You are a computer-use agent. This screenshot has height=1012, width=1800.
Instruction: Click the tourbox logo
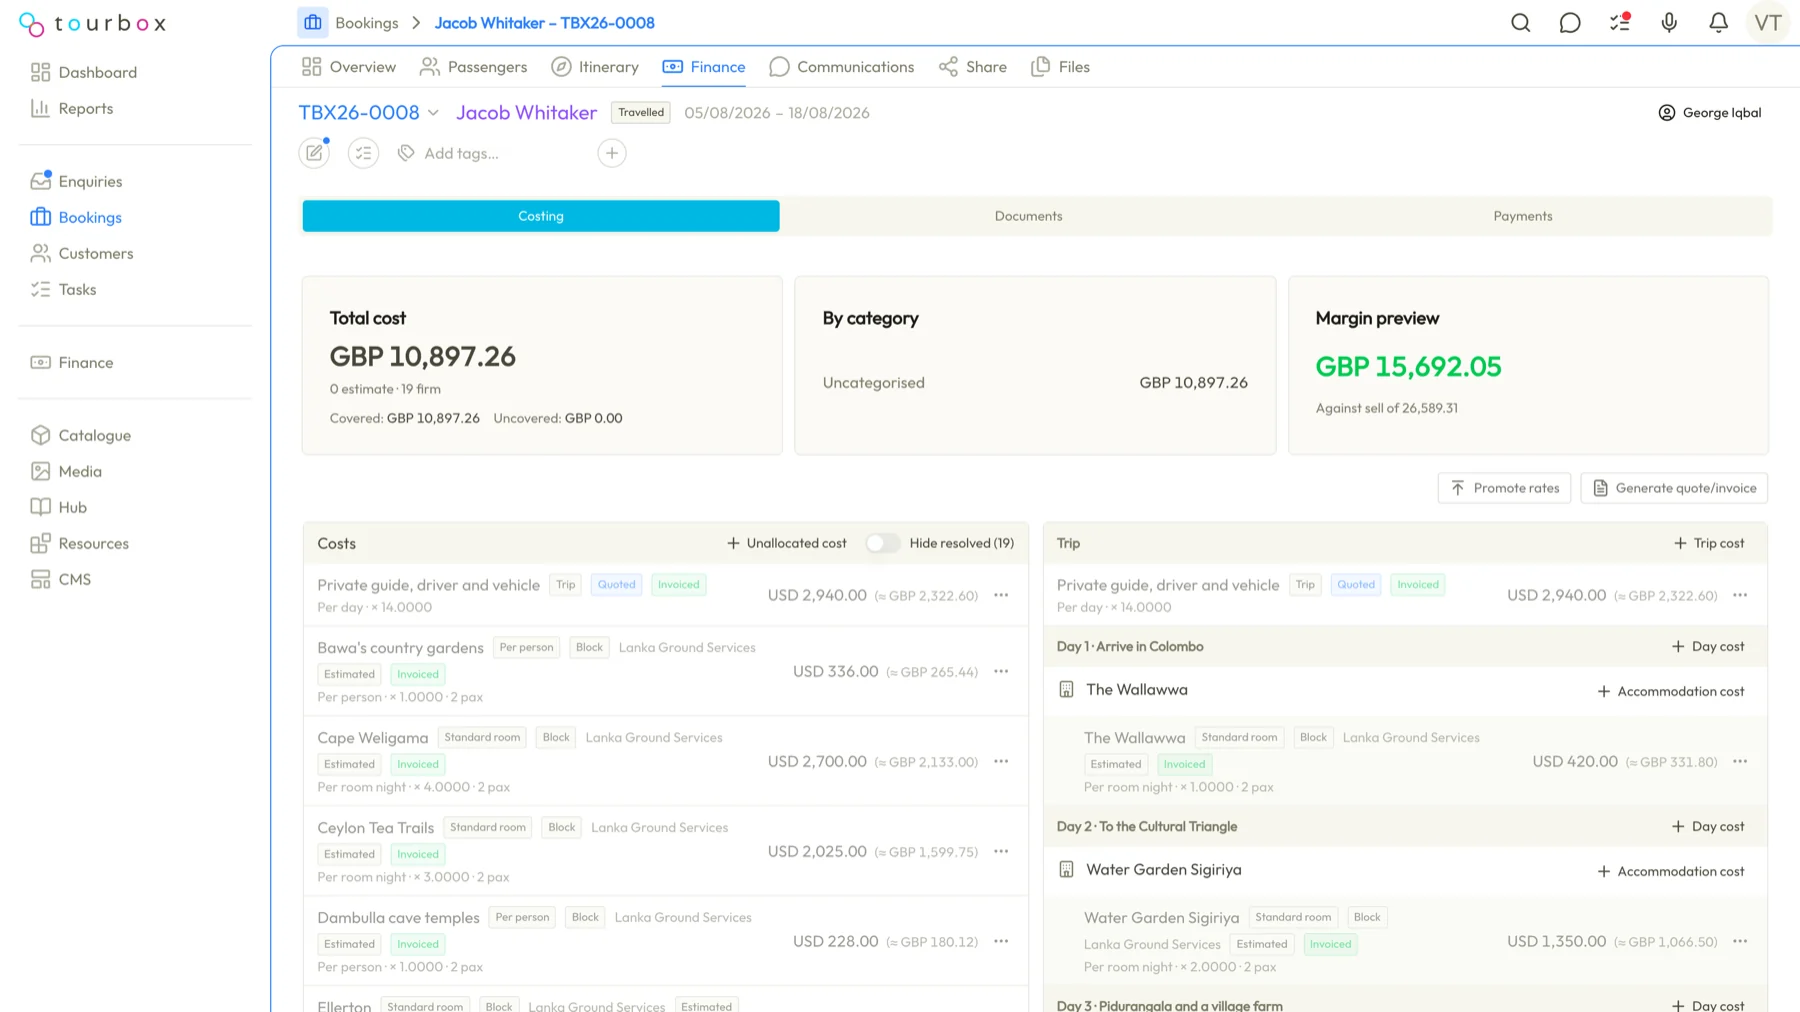pos(92,23)
